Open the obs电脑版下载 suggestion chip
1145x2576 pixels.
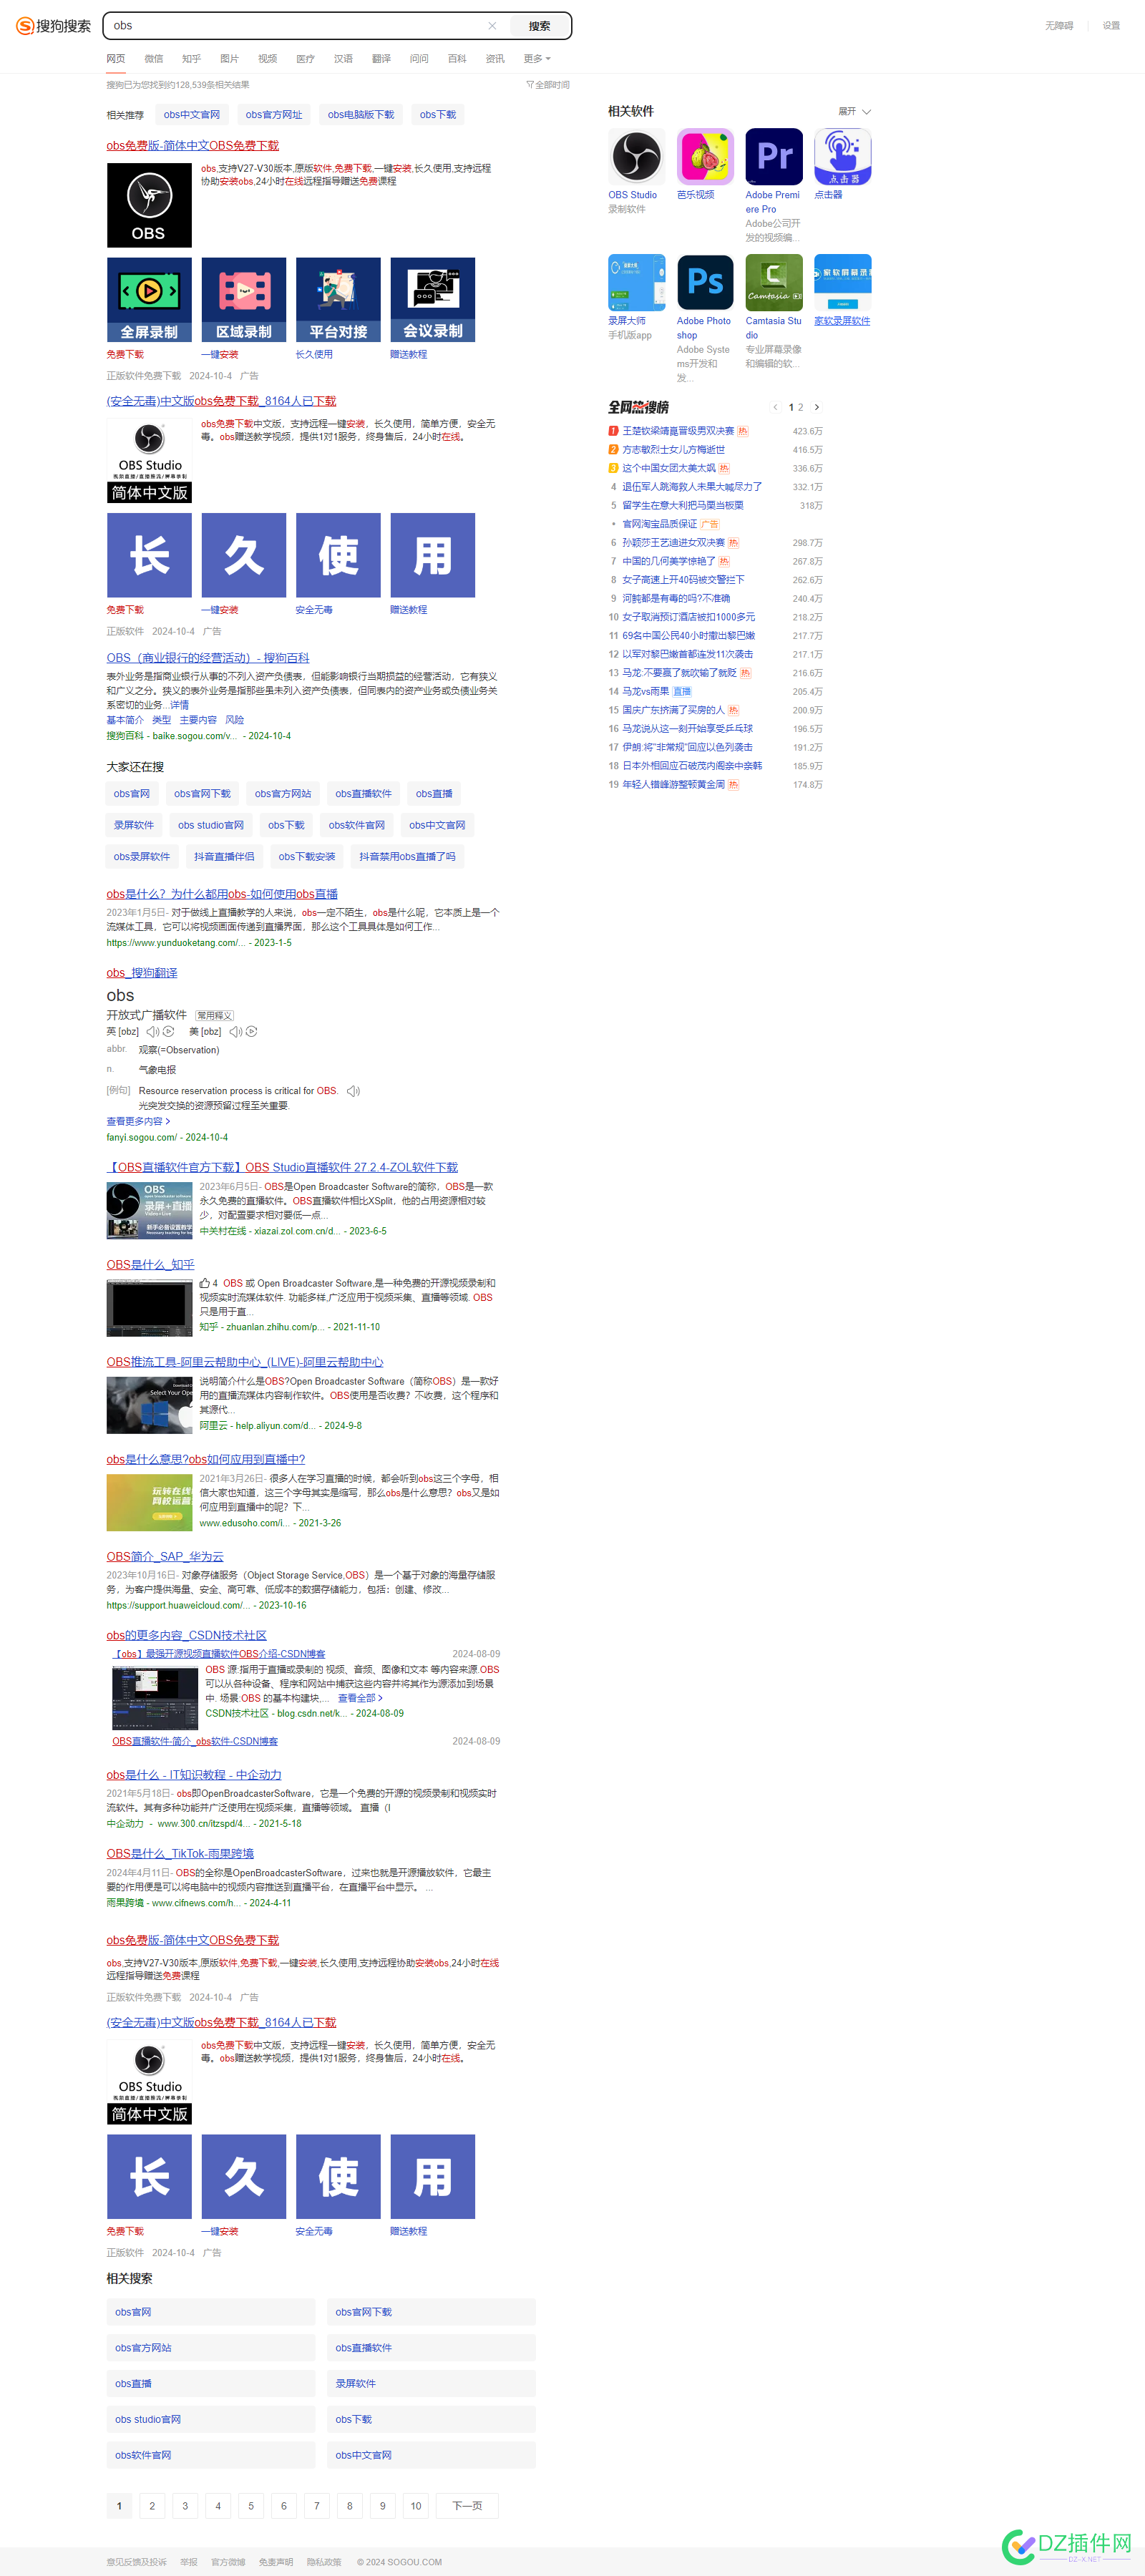click(x=361, y=115)
